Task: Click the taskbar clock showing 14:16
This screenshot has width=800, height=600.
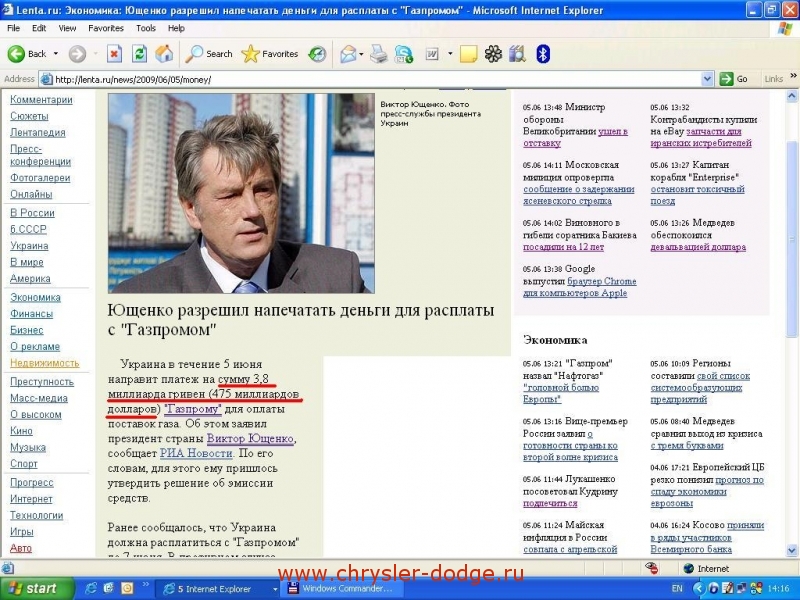Action: [779, 589]
